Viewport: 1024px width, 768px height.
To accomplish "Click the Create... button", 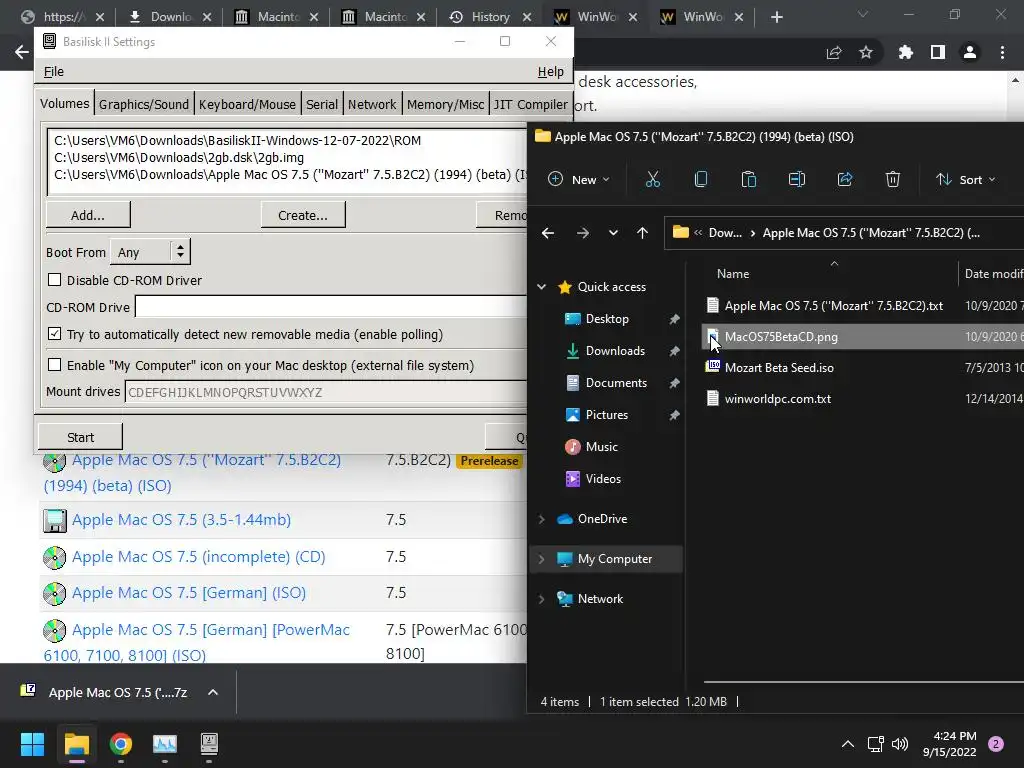I will point(303,215).
